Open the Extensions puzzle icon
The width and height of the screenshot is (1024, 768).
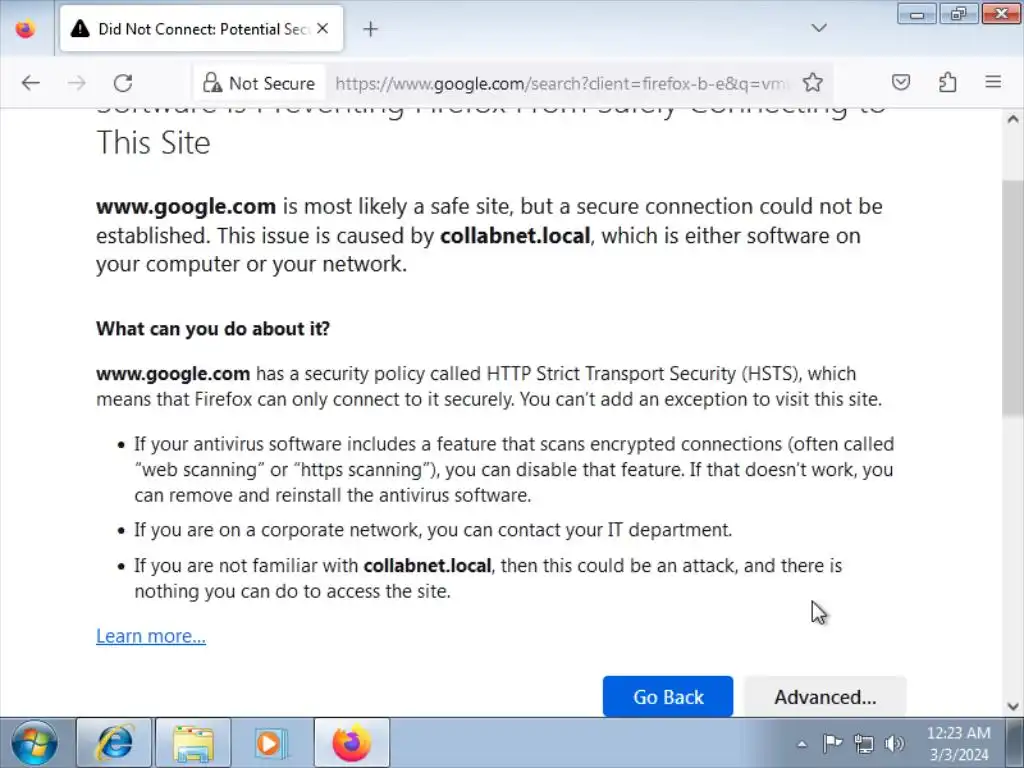coord(947,83)
